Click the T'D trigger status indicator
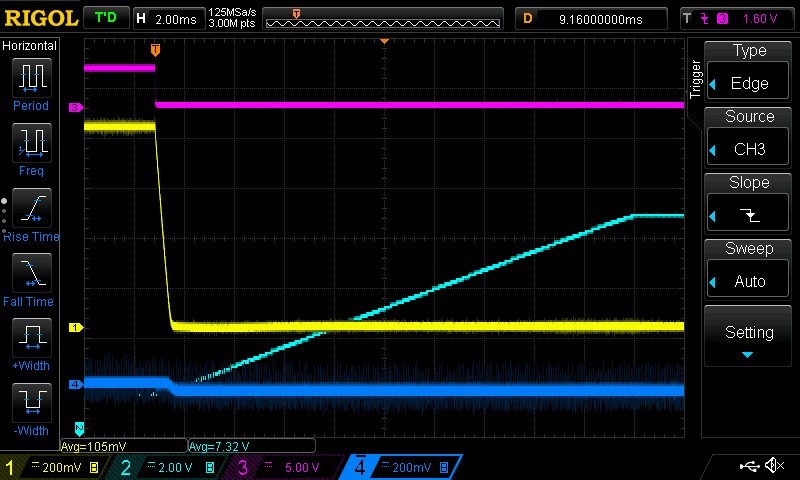800x480 pixels. click(106, 18)
